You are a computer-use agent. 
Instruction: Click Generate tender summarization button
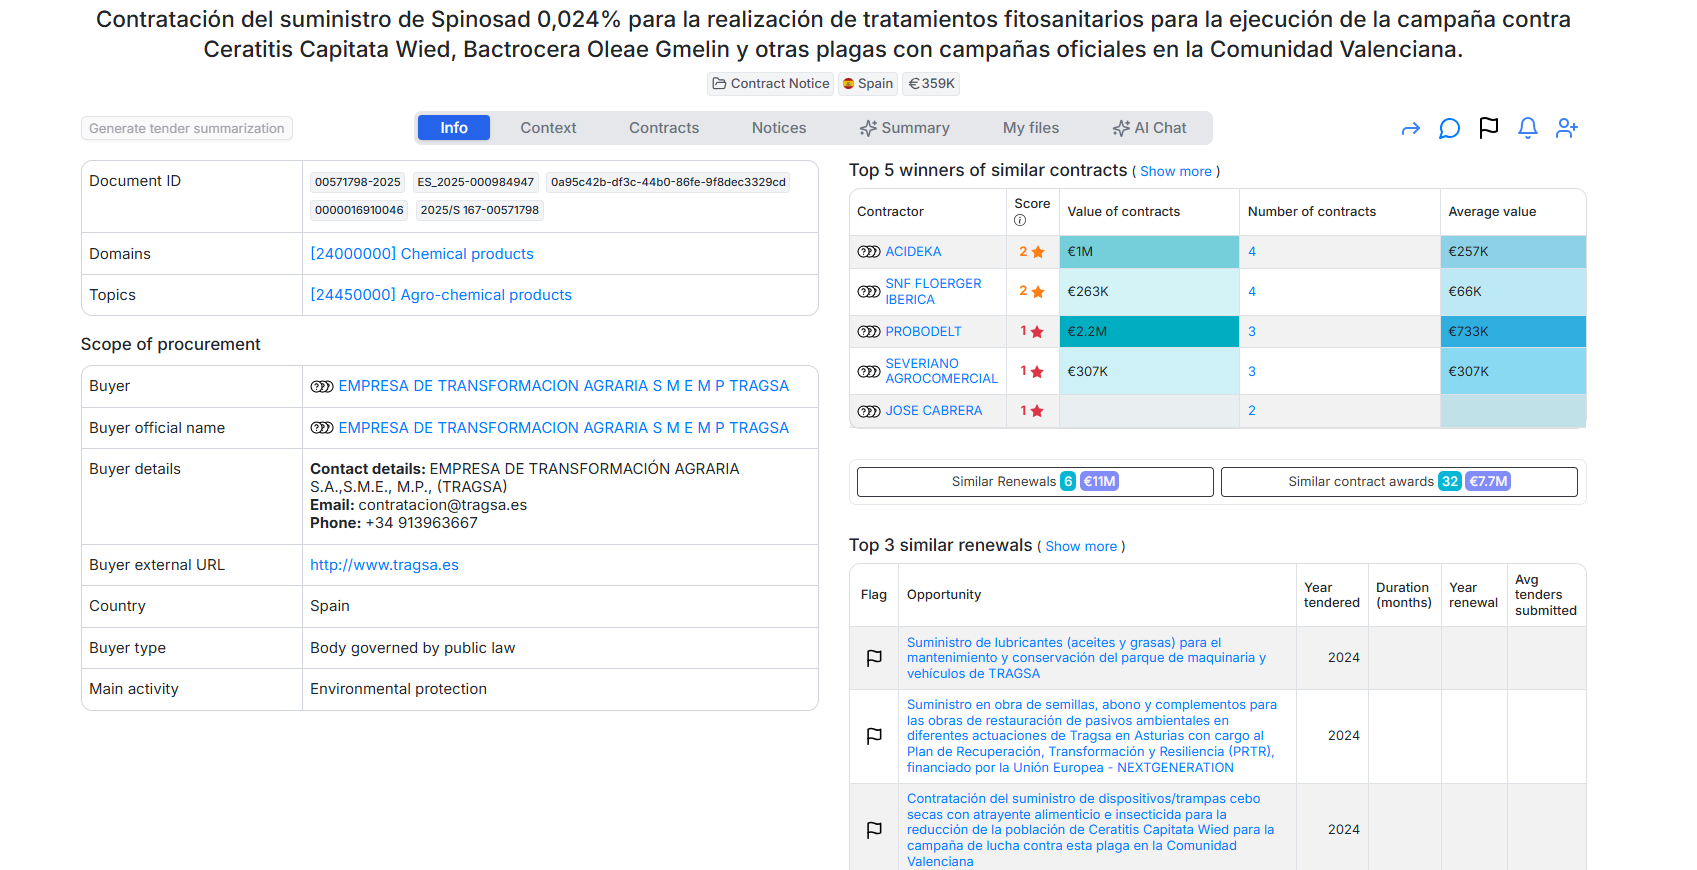click(187, 128)
